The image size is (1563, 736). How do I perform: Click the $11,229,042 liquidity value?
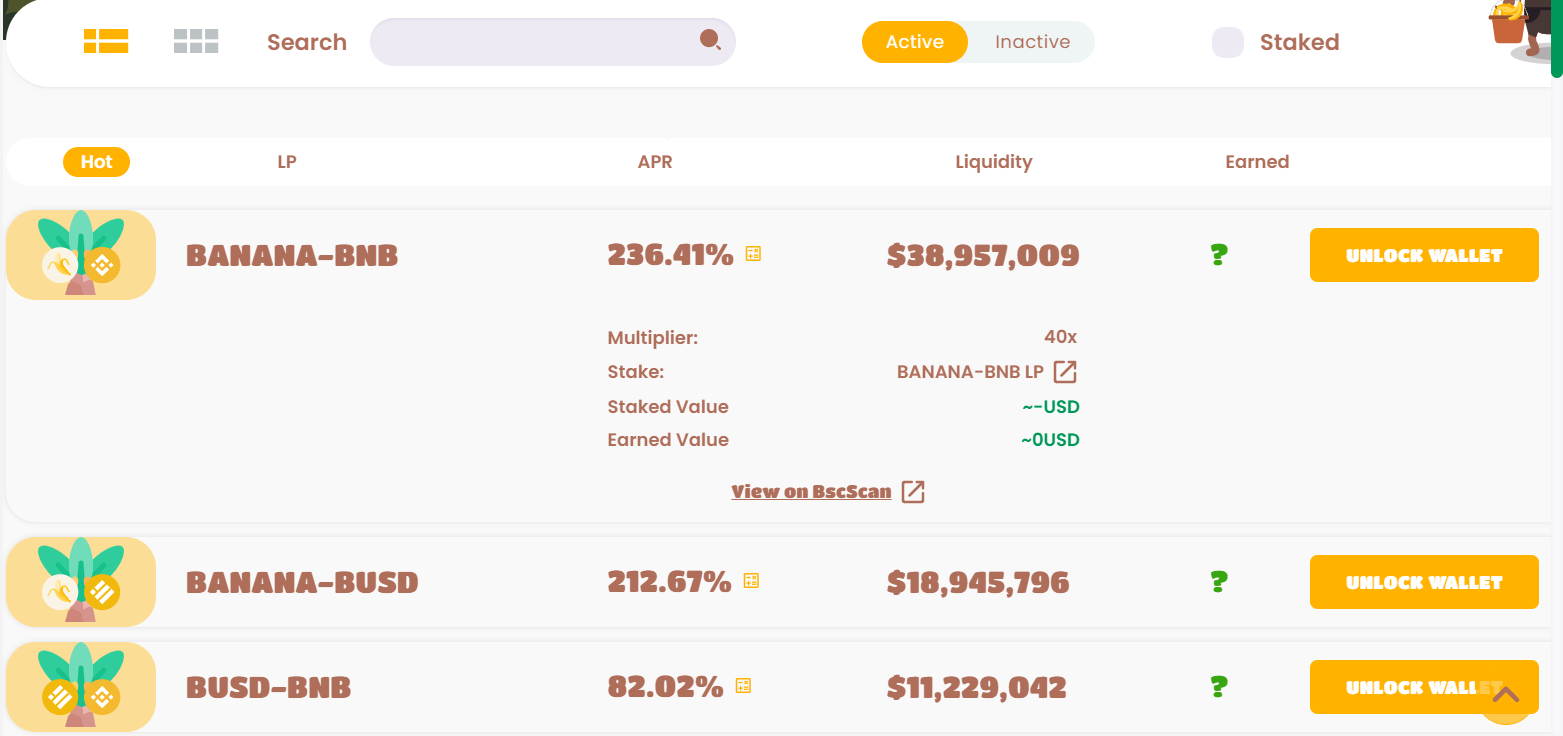tap(977, 687)
